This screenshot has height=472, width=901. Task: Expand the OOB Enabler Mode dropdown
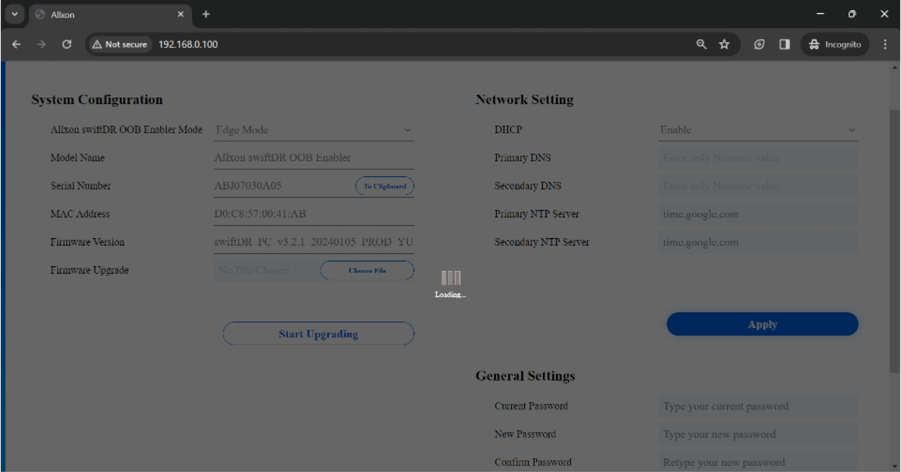314,130
